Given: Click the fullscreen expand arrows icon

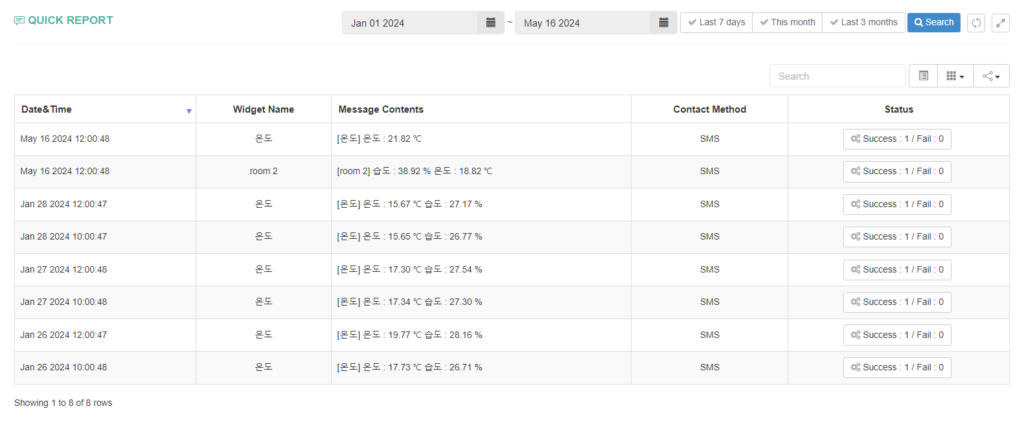Looking at the screenshot, I should (x=1000, y=23).
